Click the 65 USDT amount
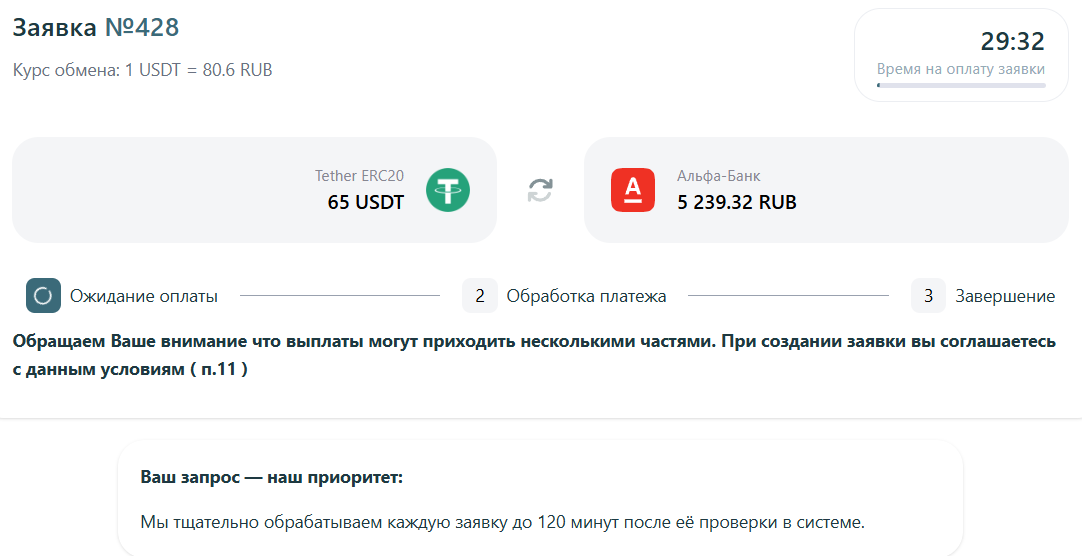Screen dimensions: 1082x556 [366, 202]
